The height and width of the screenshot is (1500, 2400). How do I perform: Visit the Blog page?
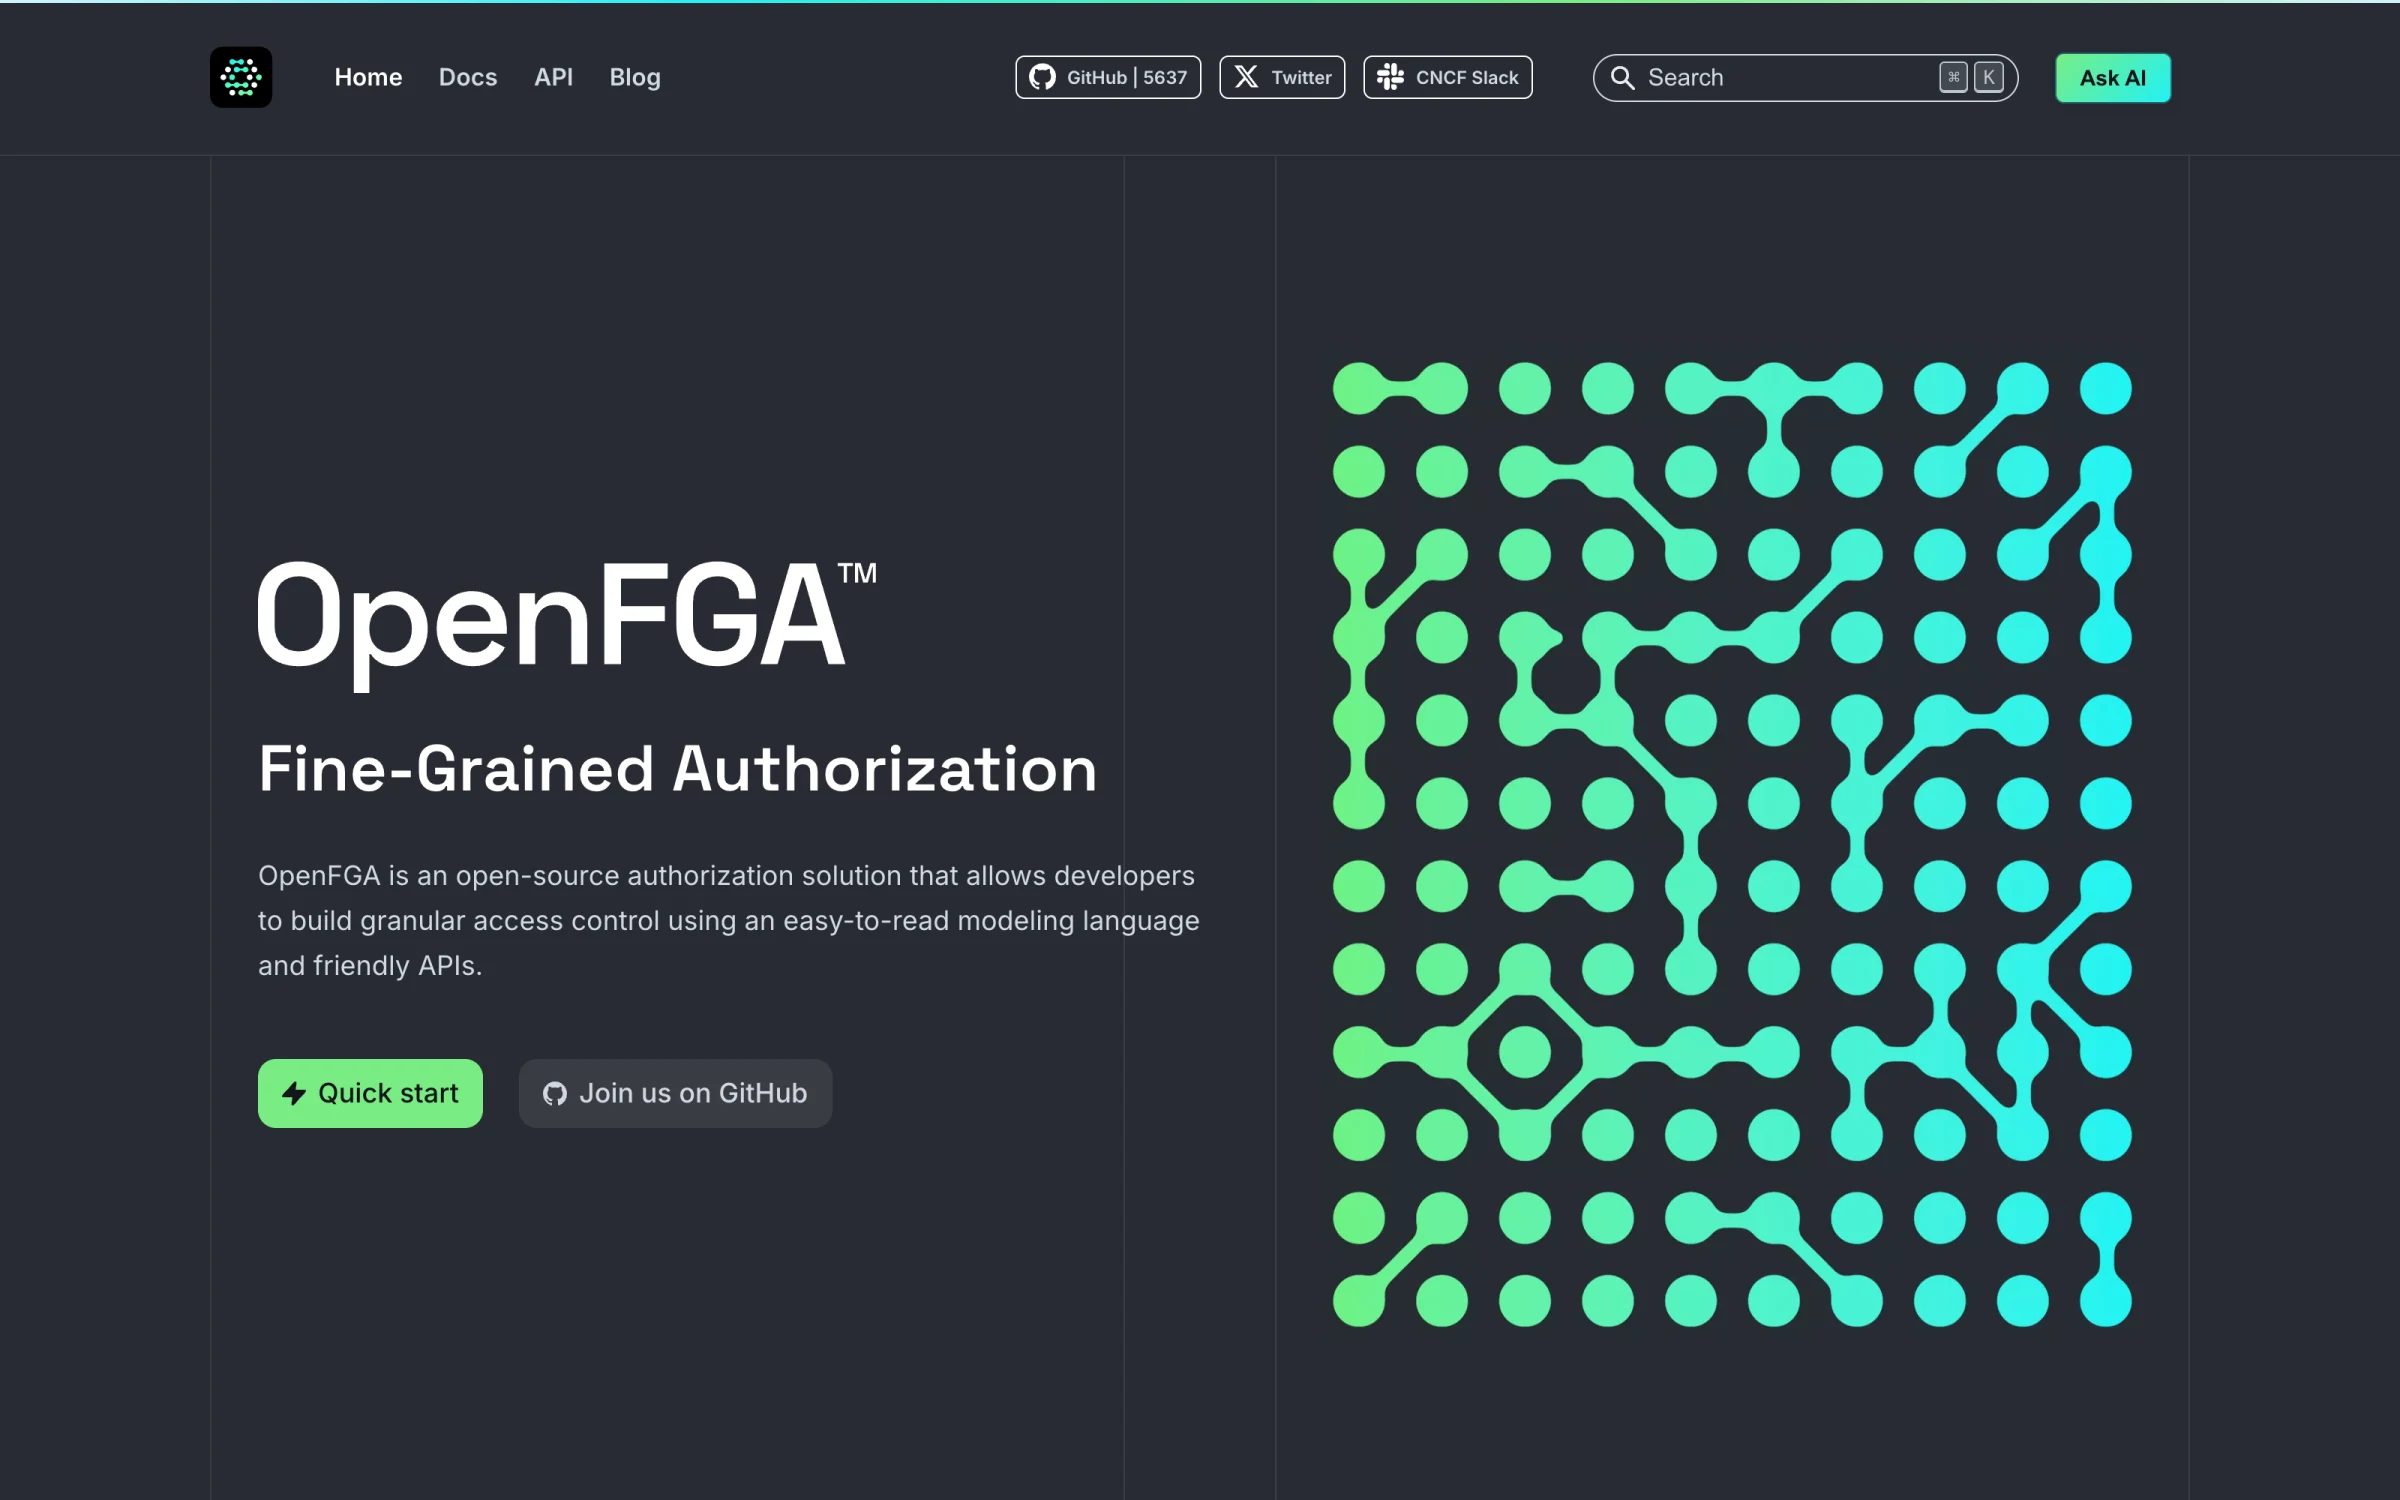tap(635, 77)
